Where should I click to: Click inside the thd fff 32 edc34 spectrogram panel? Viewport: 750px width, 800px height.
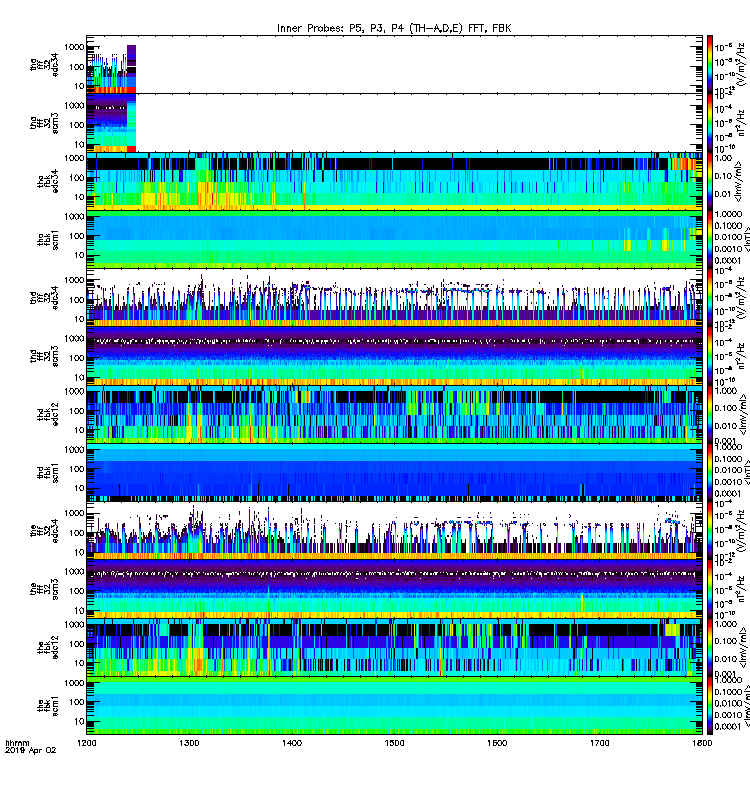tap(394, 298)
